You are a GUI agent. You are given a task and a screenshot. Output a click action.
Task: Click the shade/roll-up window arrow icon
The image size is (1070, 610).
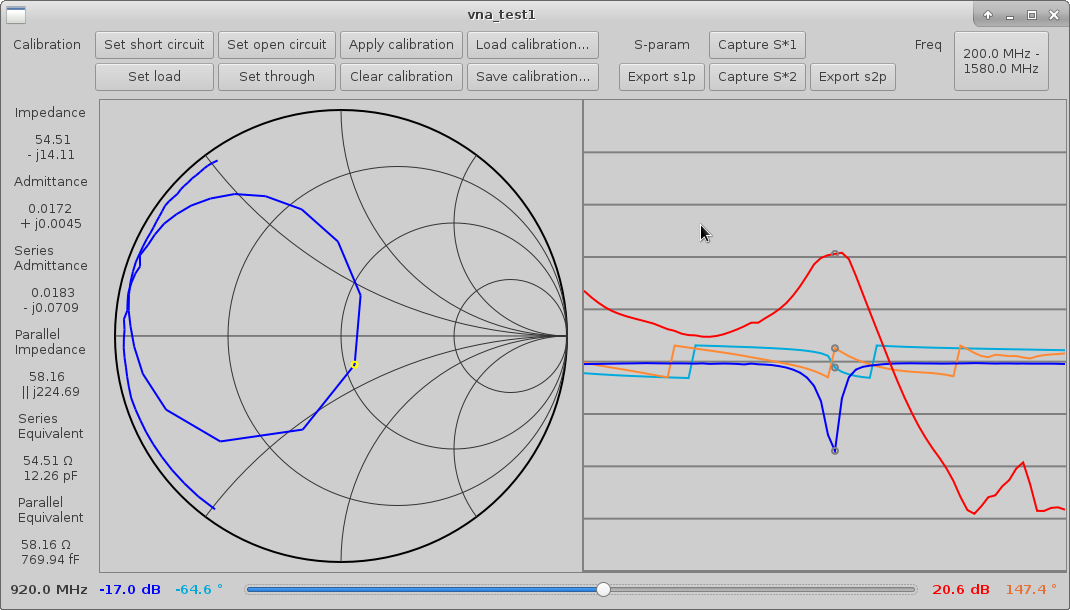click(x=987, y=15)
